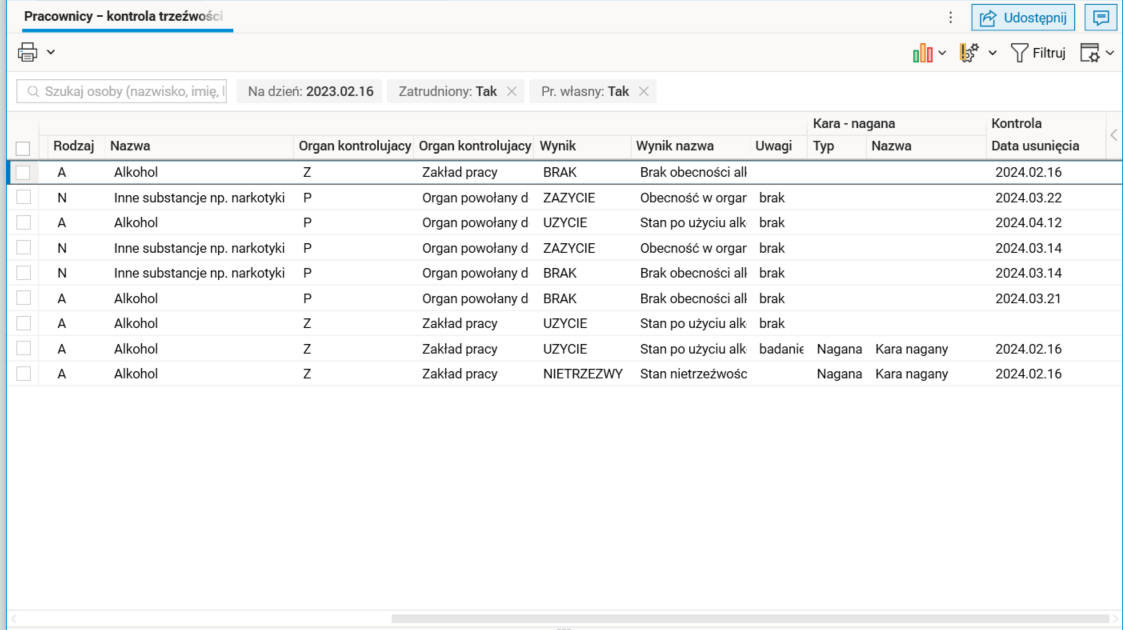Screen dimensions: 1123x630
Task: Check the row dated 2024.03.22
Action: (x=23, y=198)
